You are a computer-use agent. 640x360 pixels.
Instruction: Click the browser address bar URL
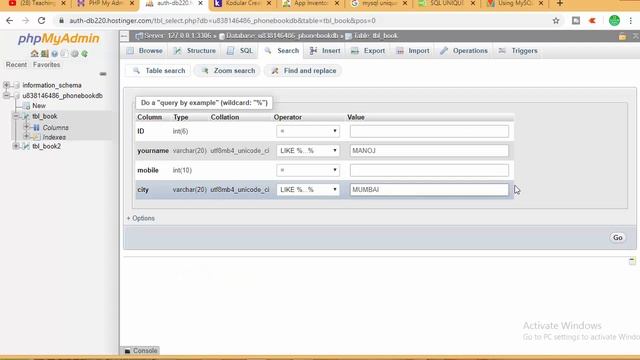click(x=222, y=20)
